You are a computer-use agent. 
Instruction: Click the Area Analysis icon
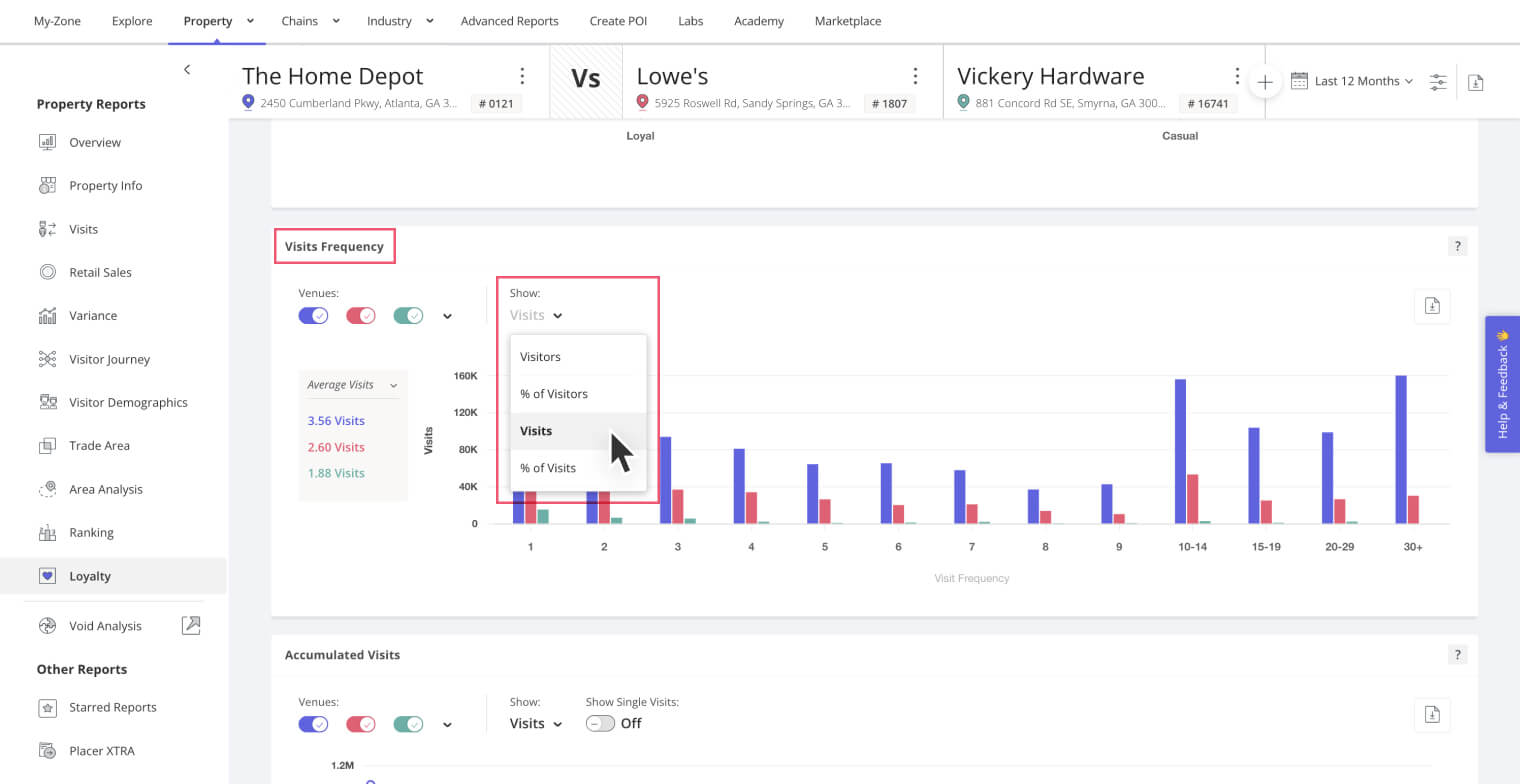click(x=47, y=489)
